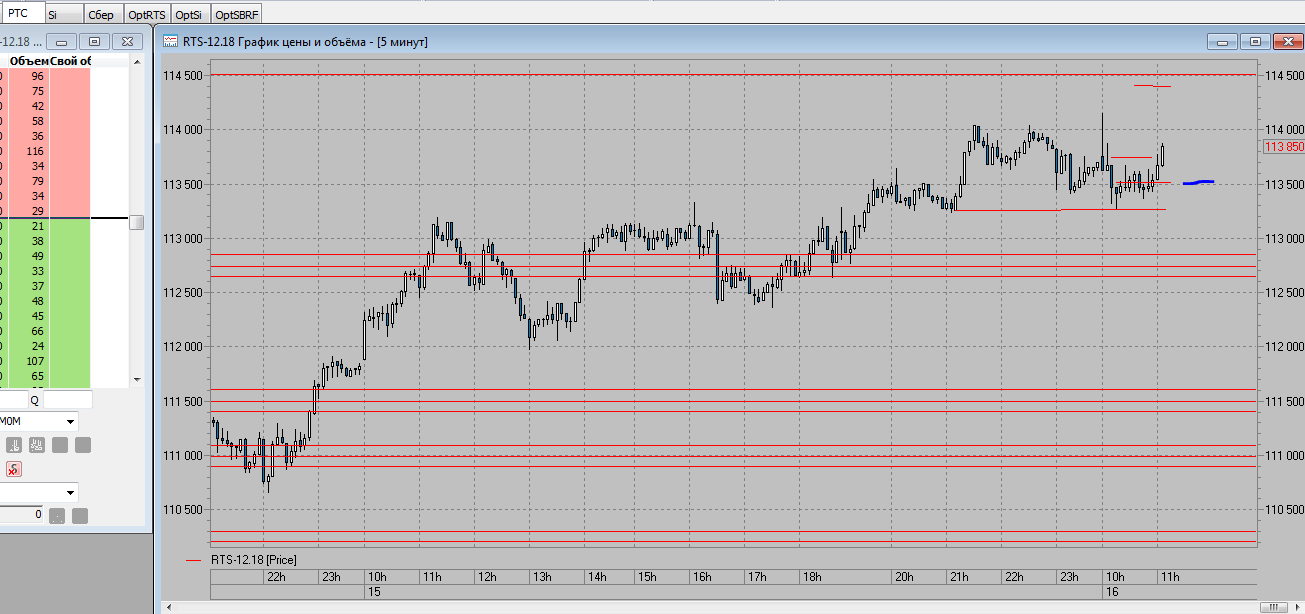Select the sell row with volume 29
1305x614 pixels.
point(45,211)
